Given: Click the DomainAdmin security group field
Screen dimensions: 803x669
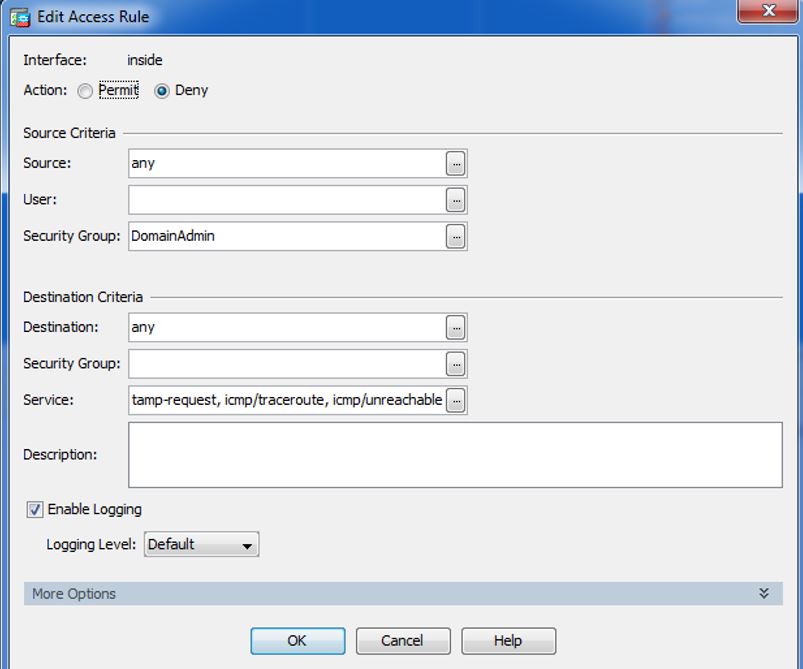Looking at the screenshot, I should [287, 237].
